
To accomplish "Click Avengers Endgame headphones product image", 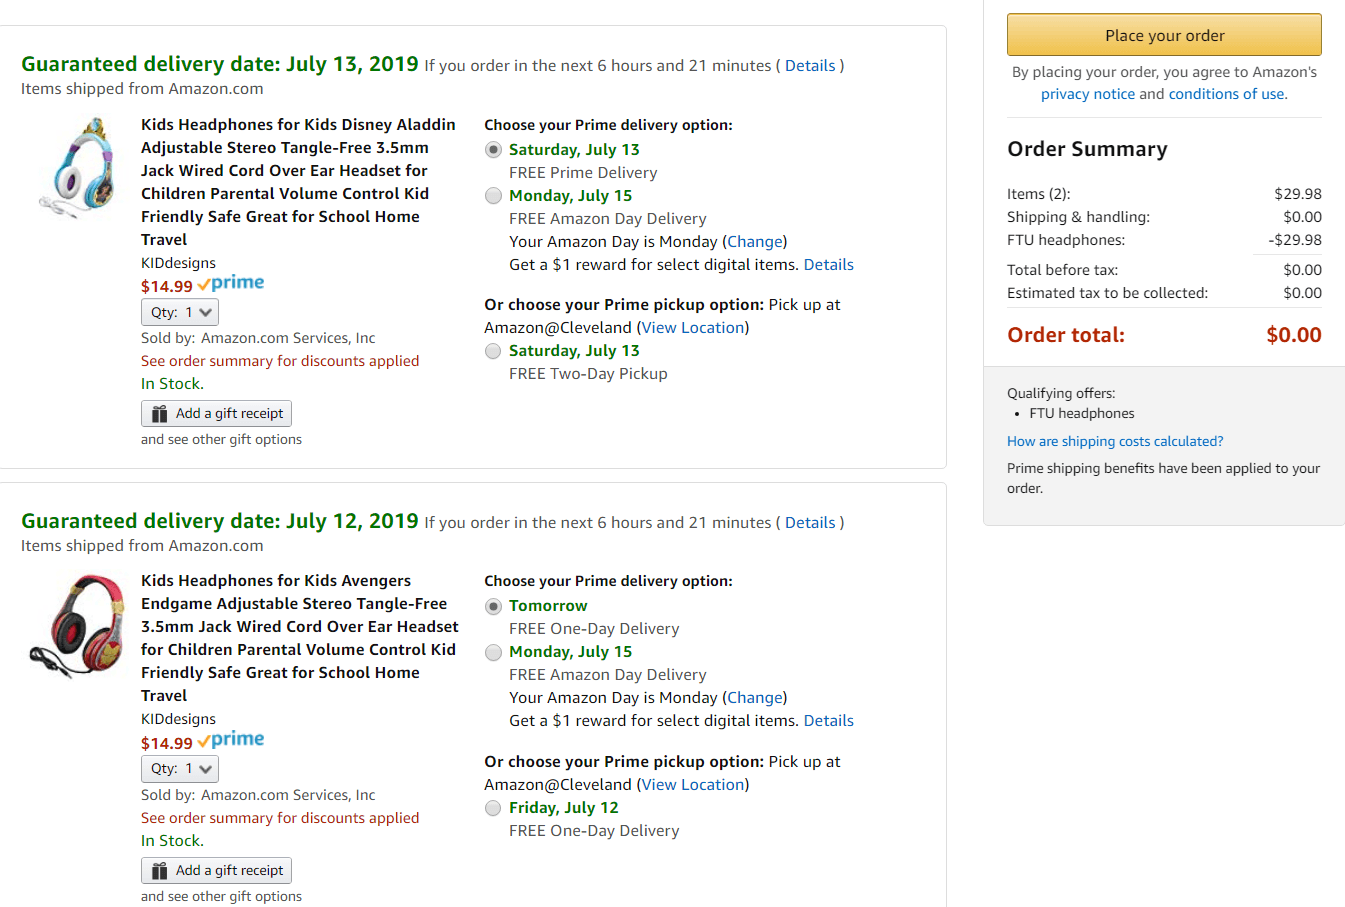I will tap(76, 626).
